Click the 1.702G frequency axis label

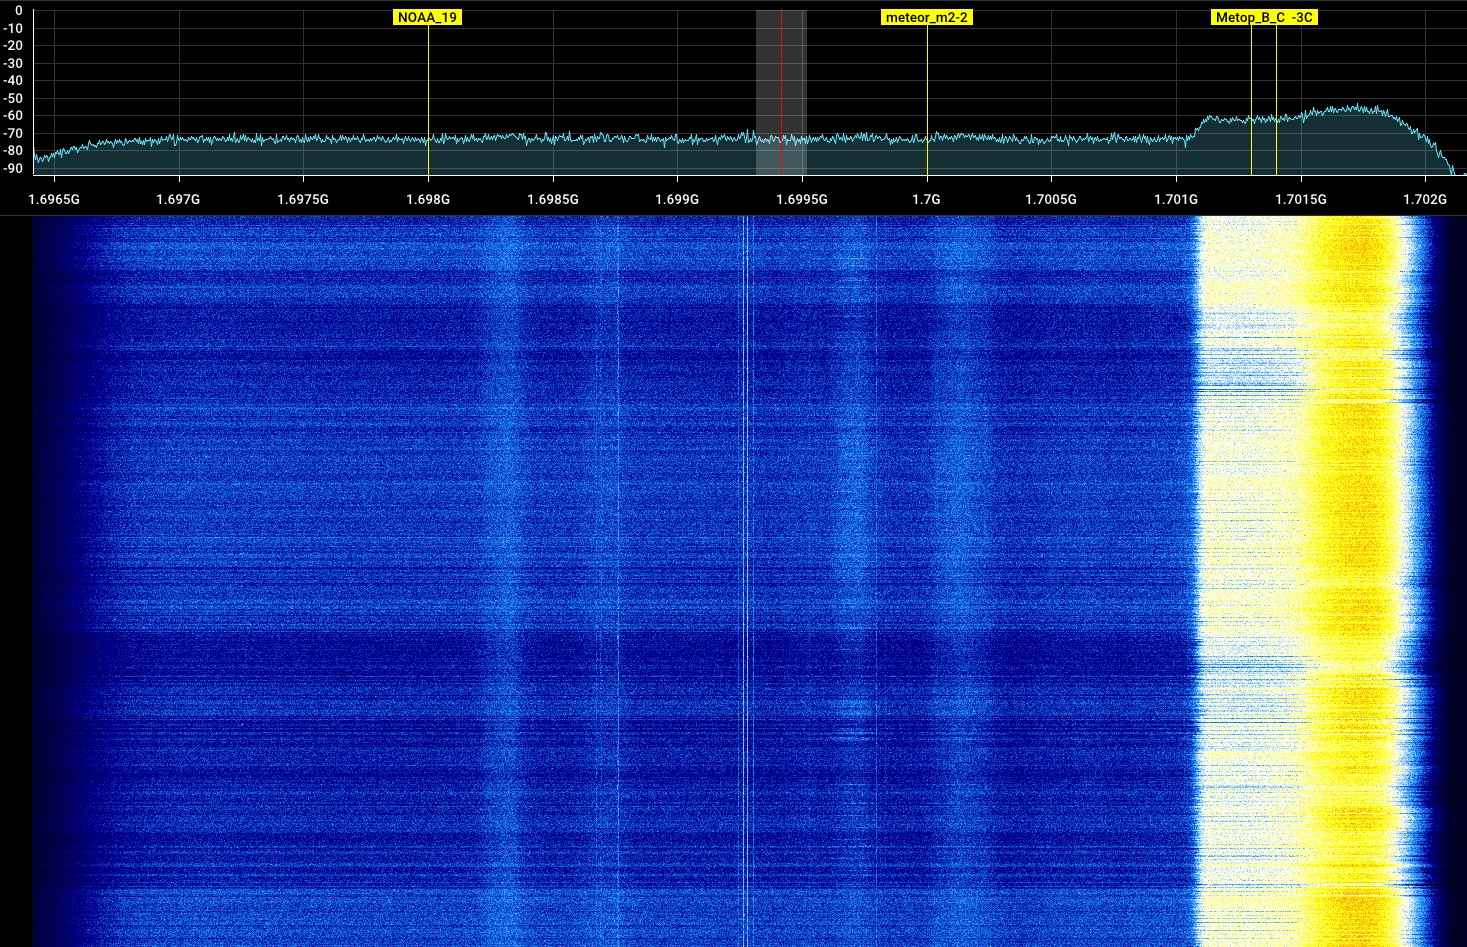(1425, 199)
